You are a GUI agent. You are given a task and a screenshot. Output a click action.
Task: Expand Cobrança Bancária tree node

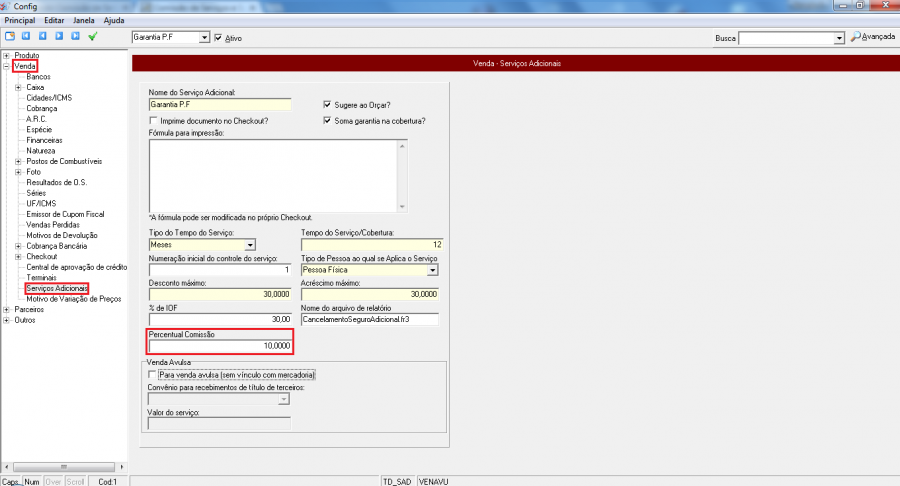[x=18, y=246]
